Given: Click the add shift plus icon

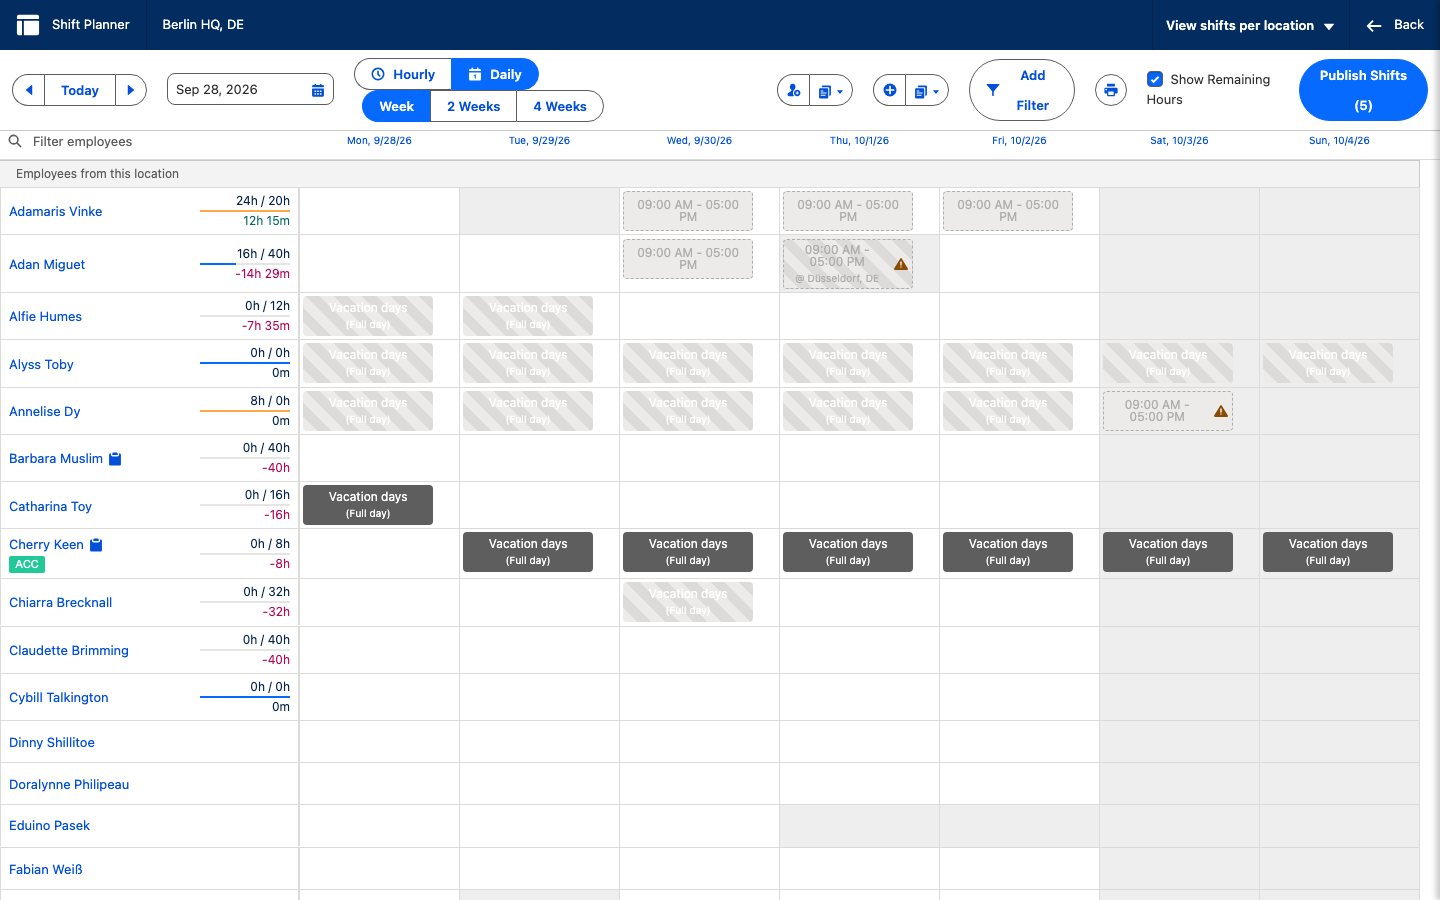Looking at the screenshot, I should (x=889, y=90).
